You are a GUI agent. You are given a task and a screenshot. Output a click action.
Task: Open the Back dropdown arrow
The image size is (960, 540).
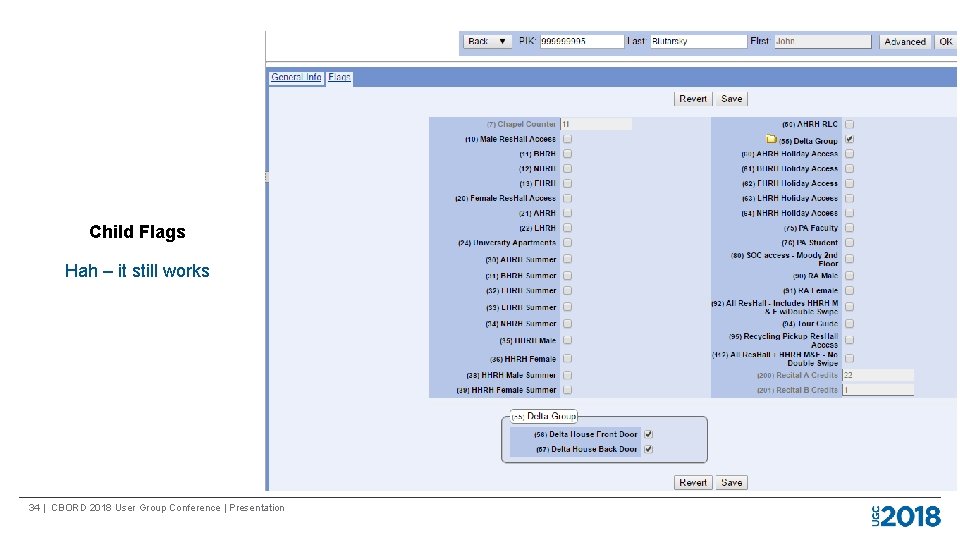(502, 41)
